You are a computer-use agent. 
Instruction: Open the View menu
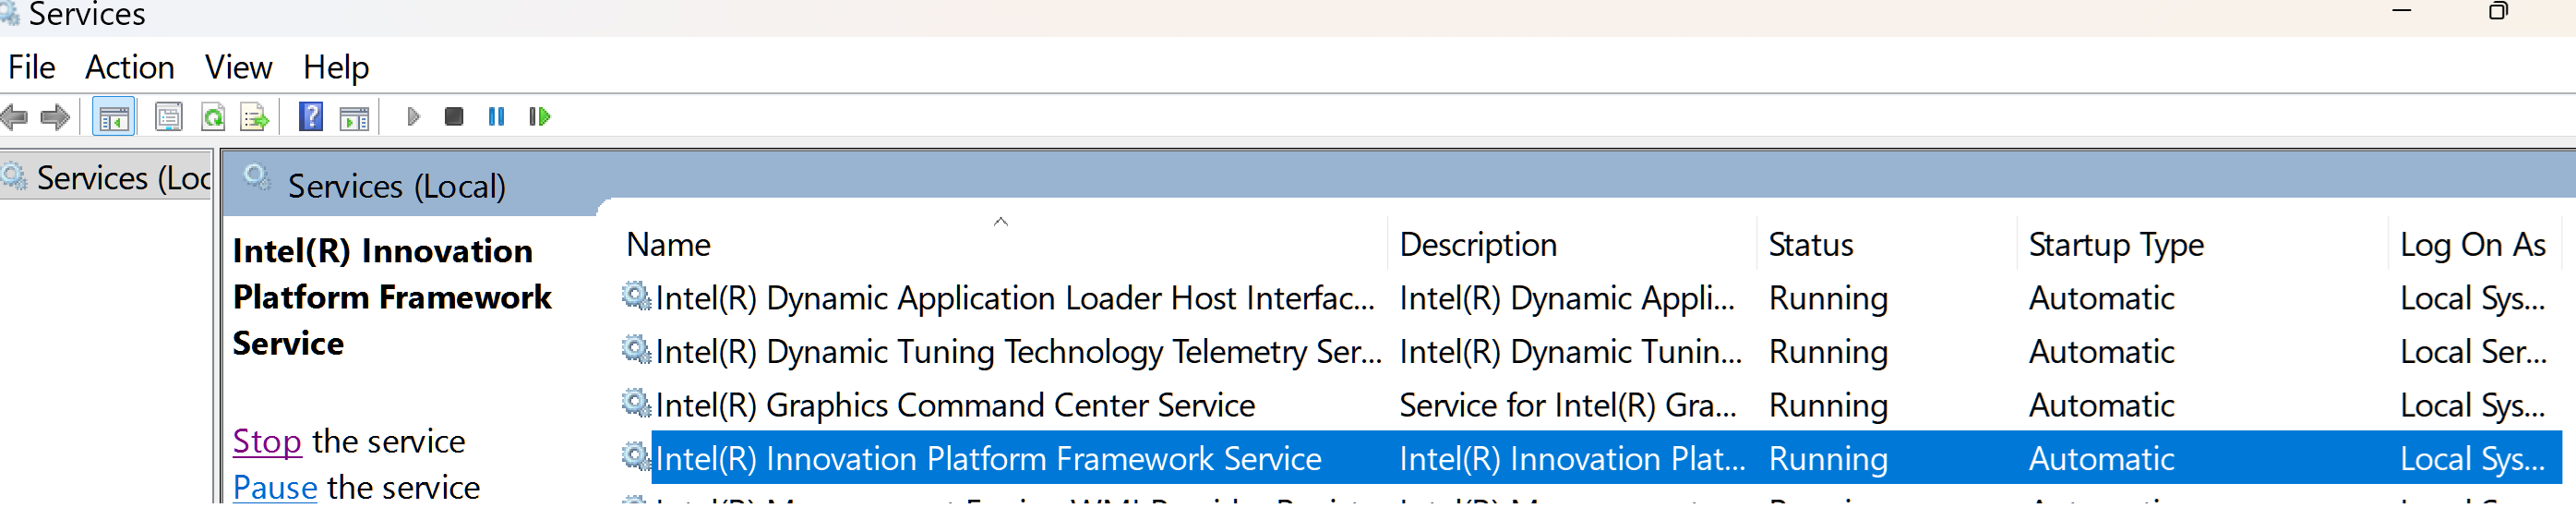click(238, 67)
